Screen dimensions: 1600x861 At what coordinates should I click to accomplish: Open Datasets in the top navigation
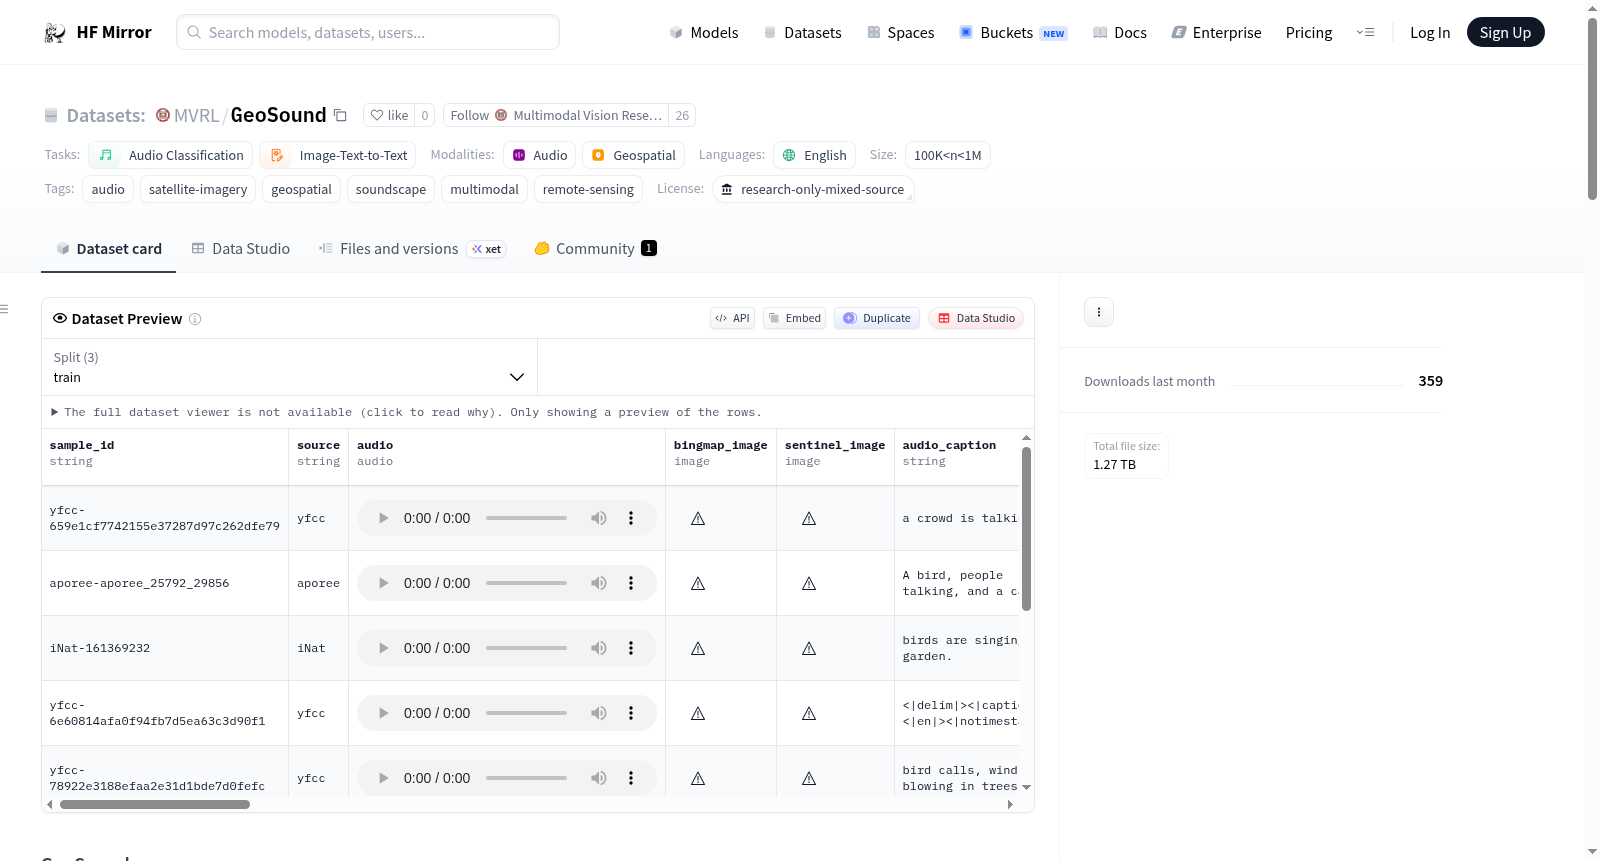pyautogui.click(x=803, y=33)
